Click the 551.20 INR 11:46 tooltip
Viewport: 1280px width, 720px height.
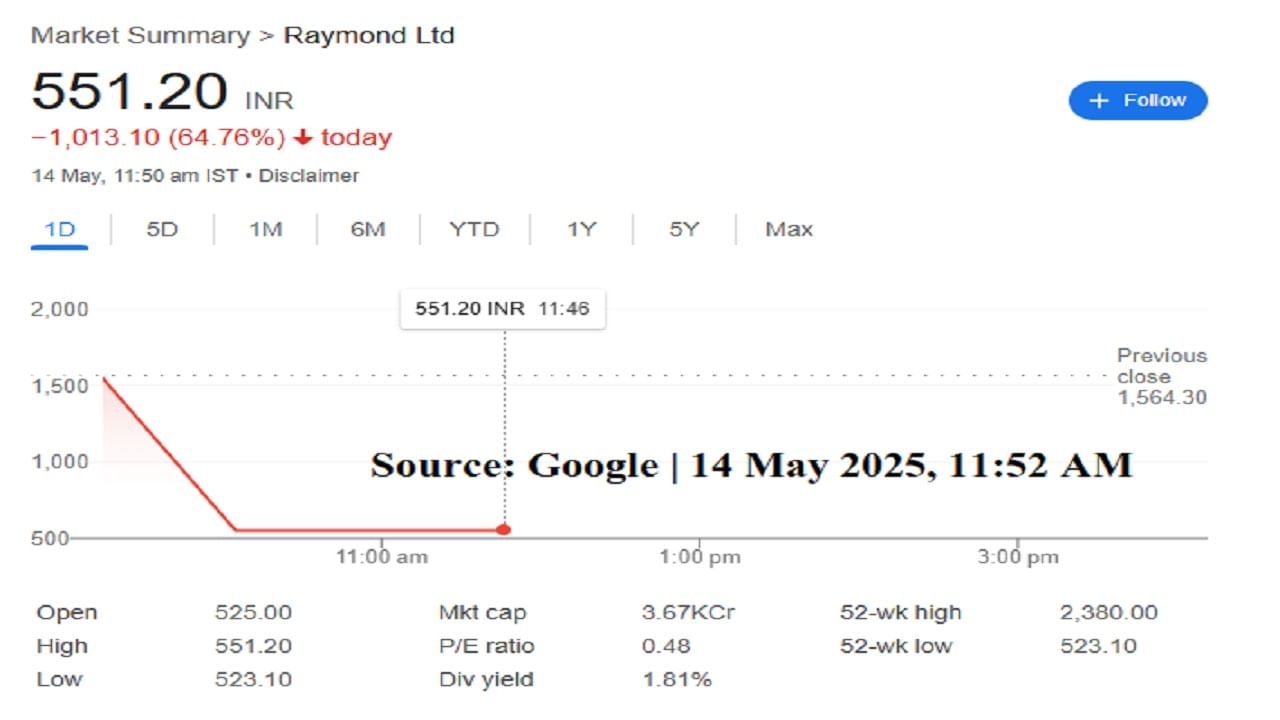pyautogui.click(x=503, y=309)
